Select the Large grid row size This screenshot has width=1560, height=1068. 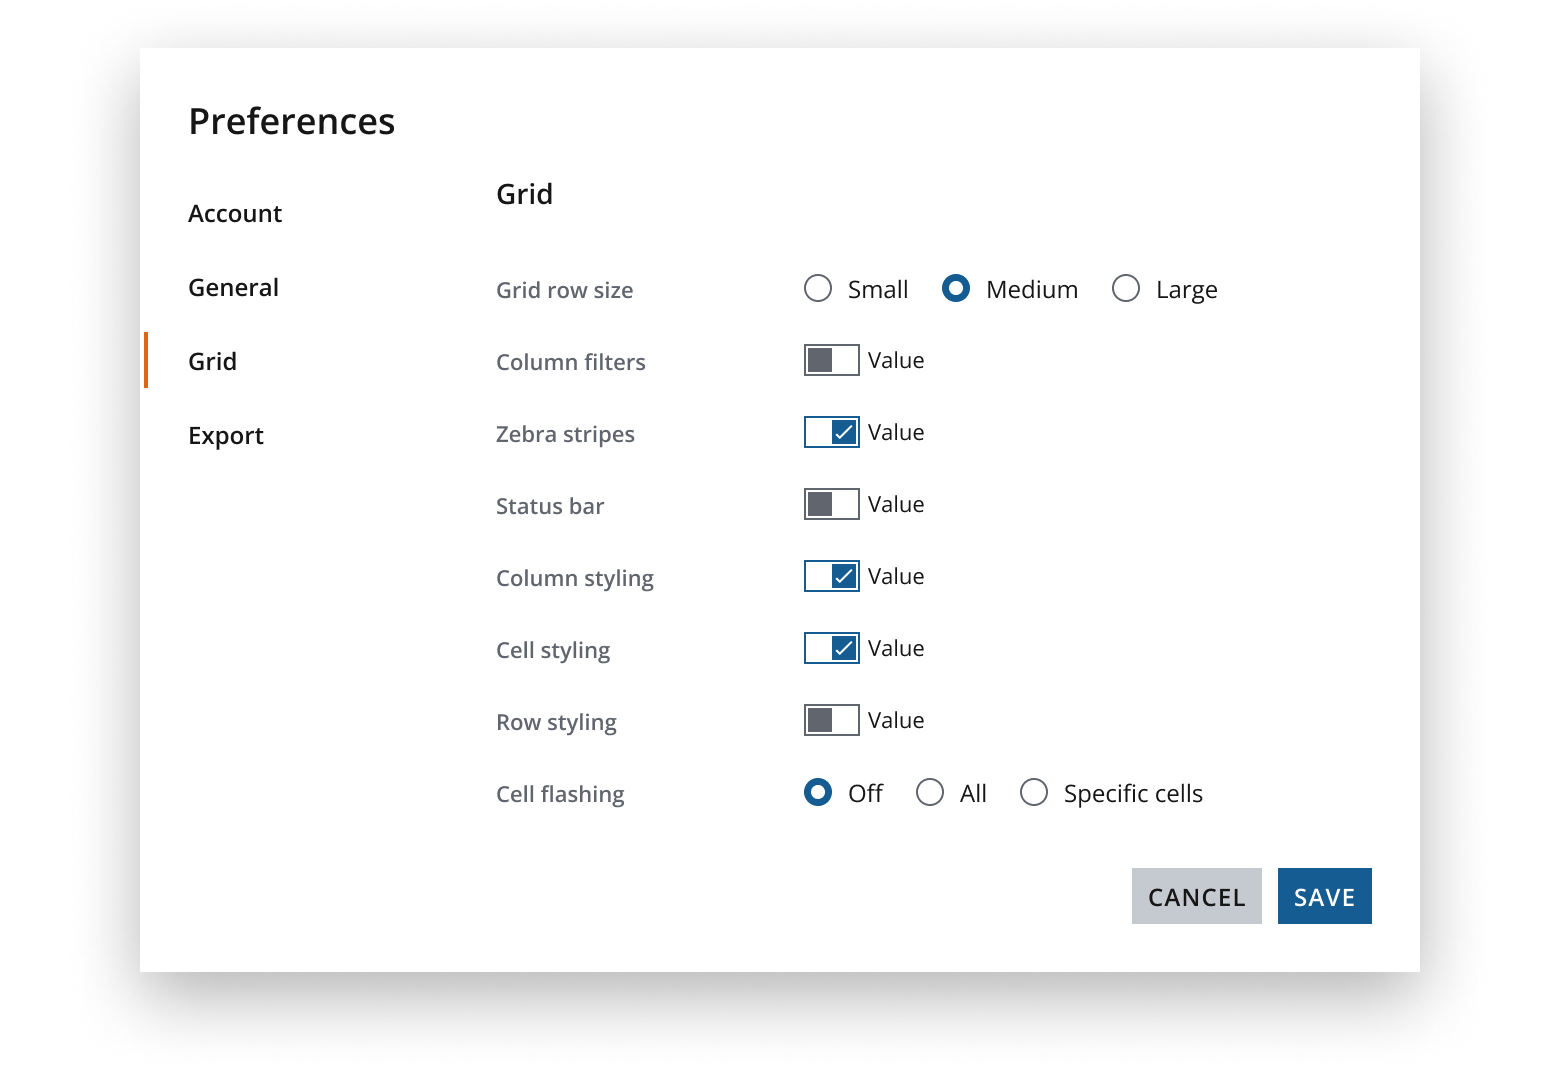1126,288
